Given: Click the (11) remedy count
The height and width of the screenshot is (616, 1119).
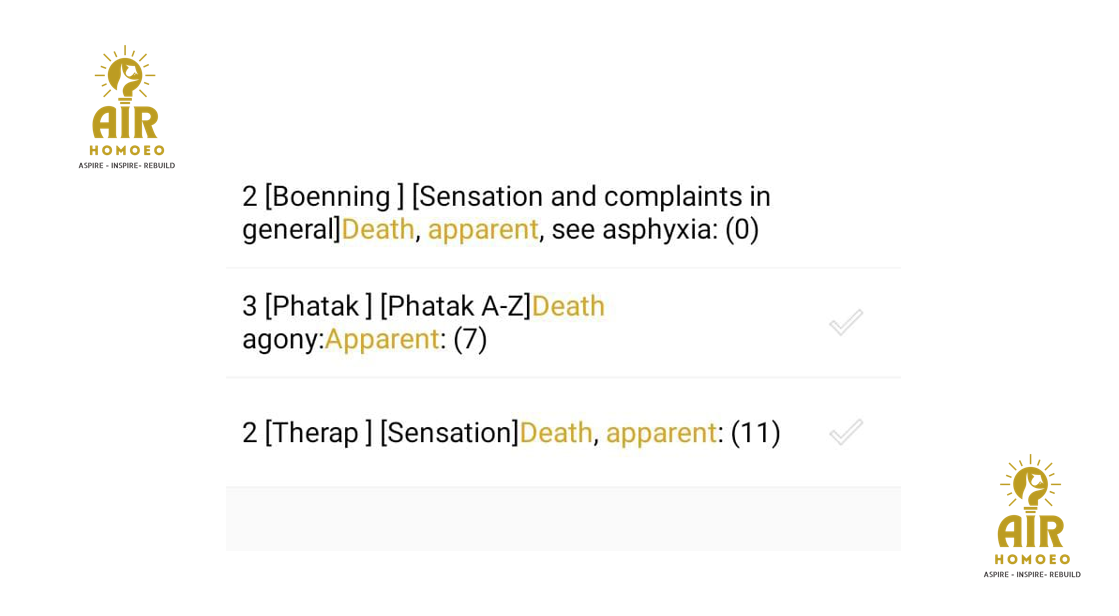Looking at the screenshot, I should pos(755,432).
